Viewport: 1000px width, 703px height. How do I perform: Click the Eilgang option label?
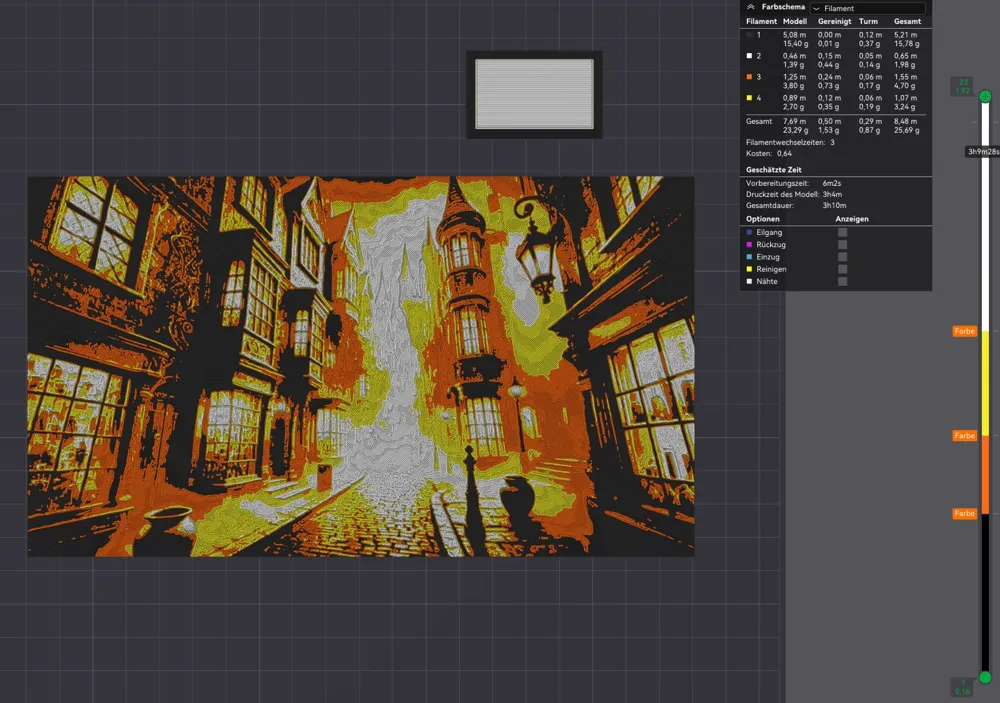[x=769, y=233]
